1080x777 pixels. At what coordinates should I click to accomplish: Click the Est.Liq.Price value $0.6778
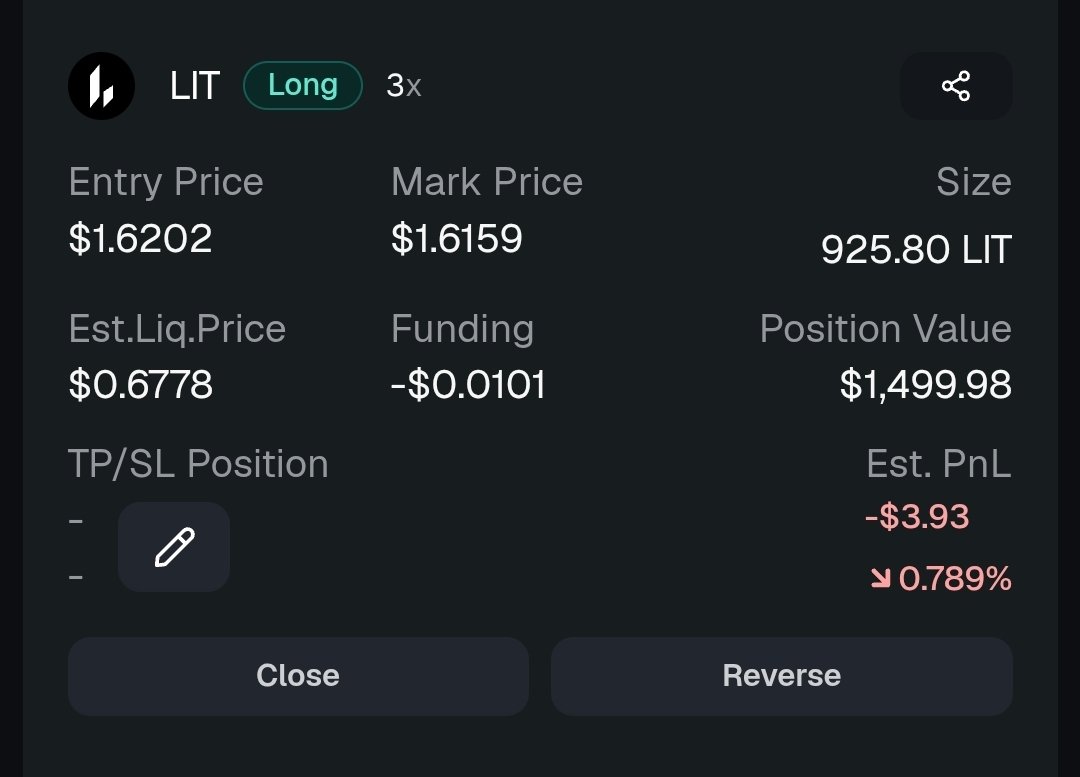click(x=141, y=384)
